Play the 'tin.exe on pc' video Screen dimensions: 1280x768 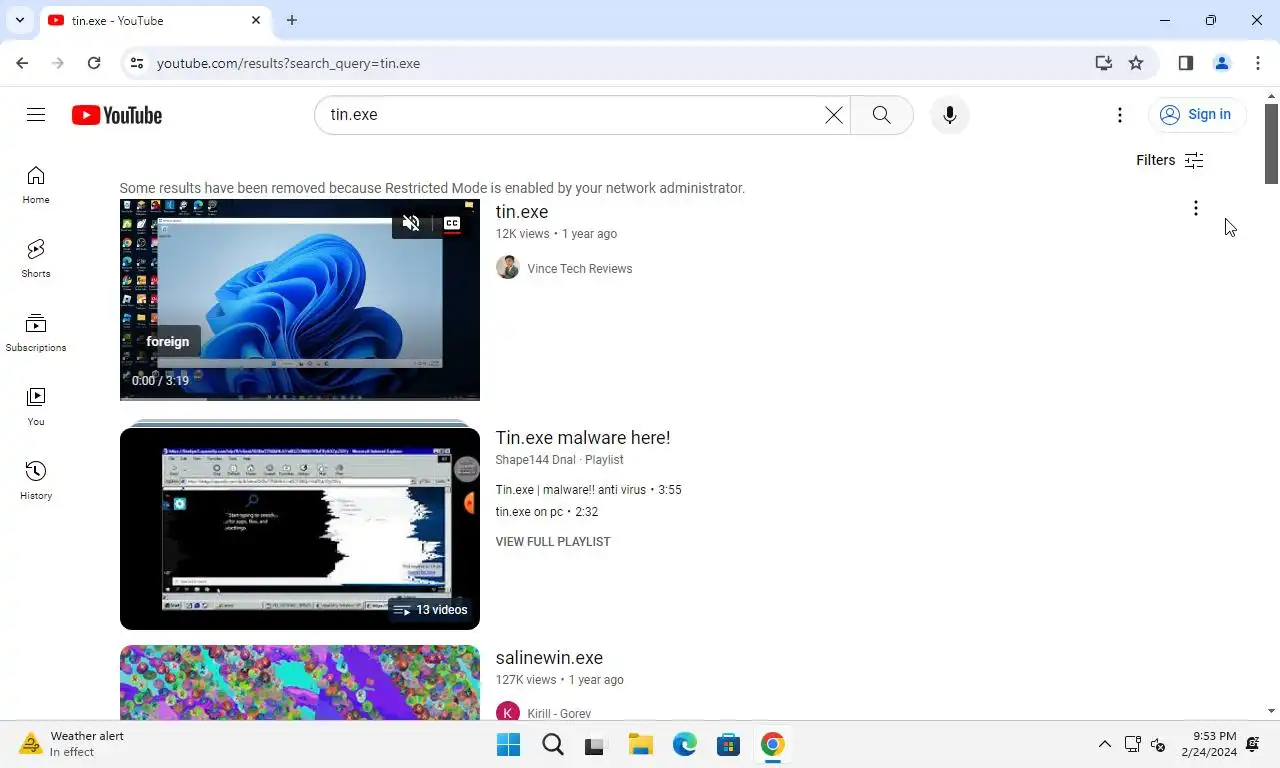pyautogui.click(x=546, y=512)
